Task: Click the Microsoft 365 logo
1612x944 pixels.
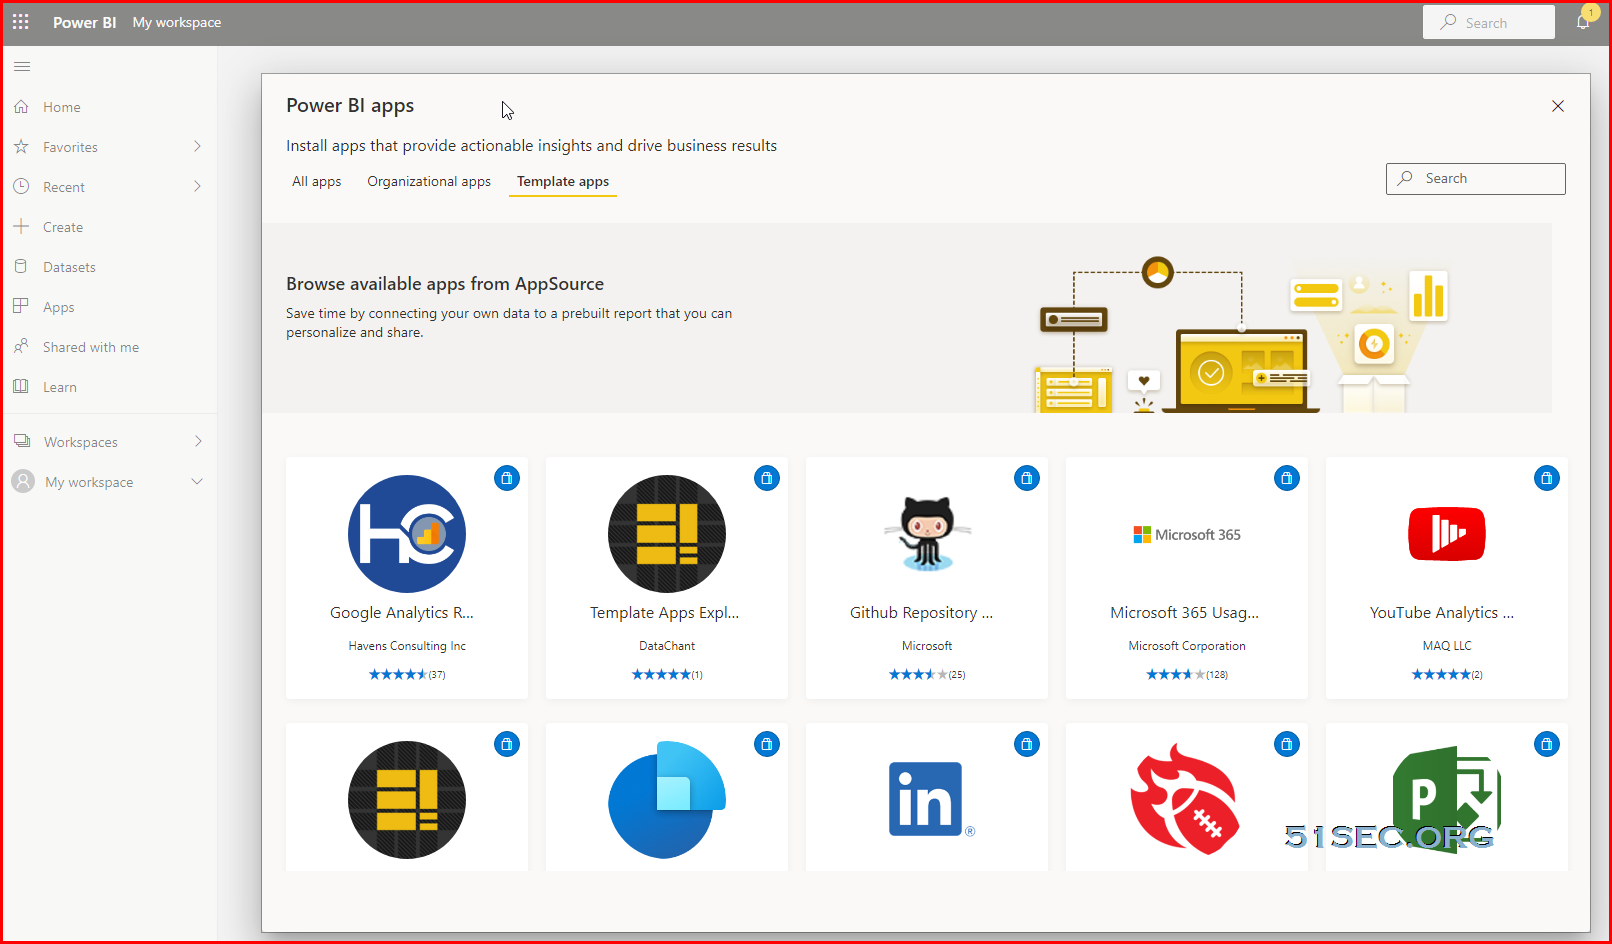Action: pyautogui.click(x=1187, y=535)
